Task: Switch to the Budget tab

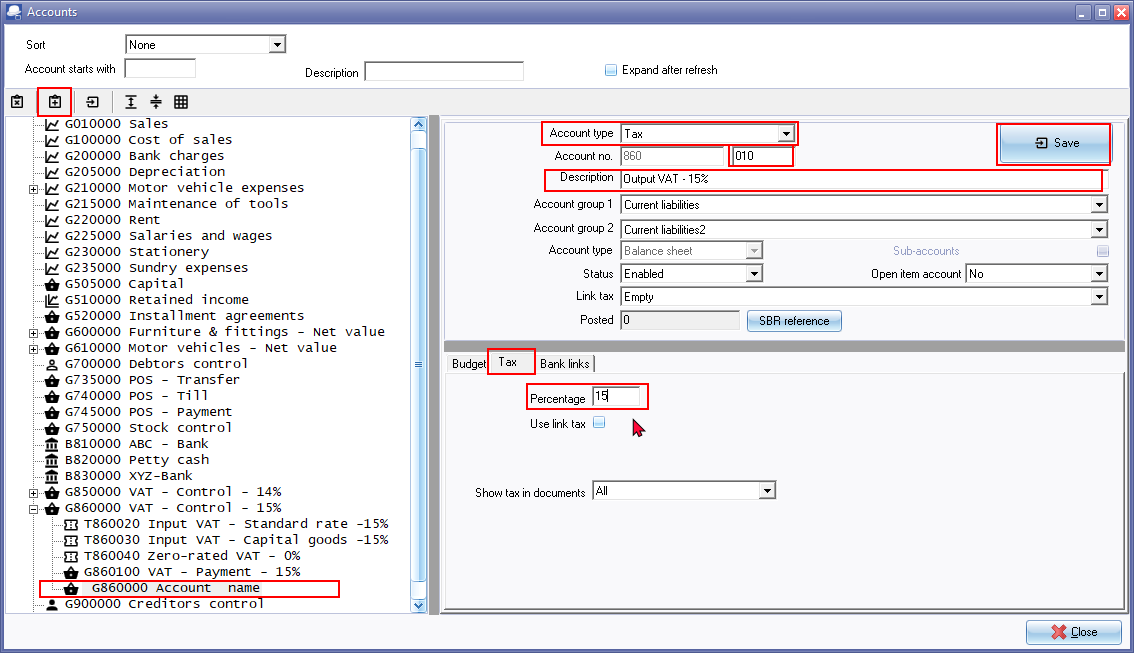Action: click(x=468, y=364)
